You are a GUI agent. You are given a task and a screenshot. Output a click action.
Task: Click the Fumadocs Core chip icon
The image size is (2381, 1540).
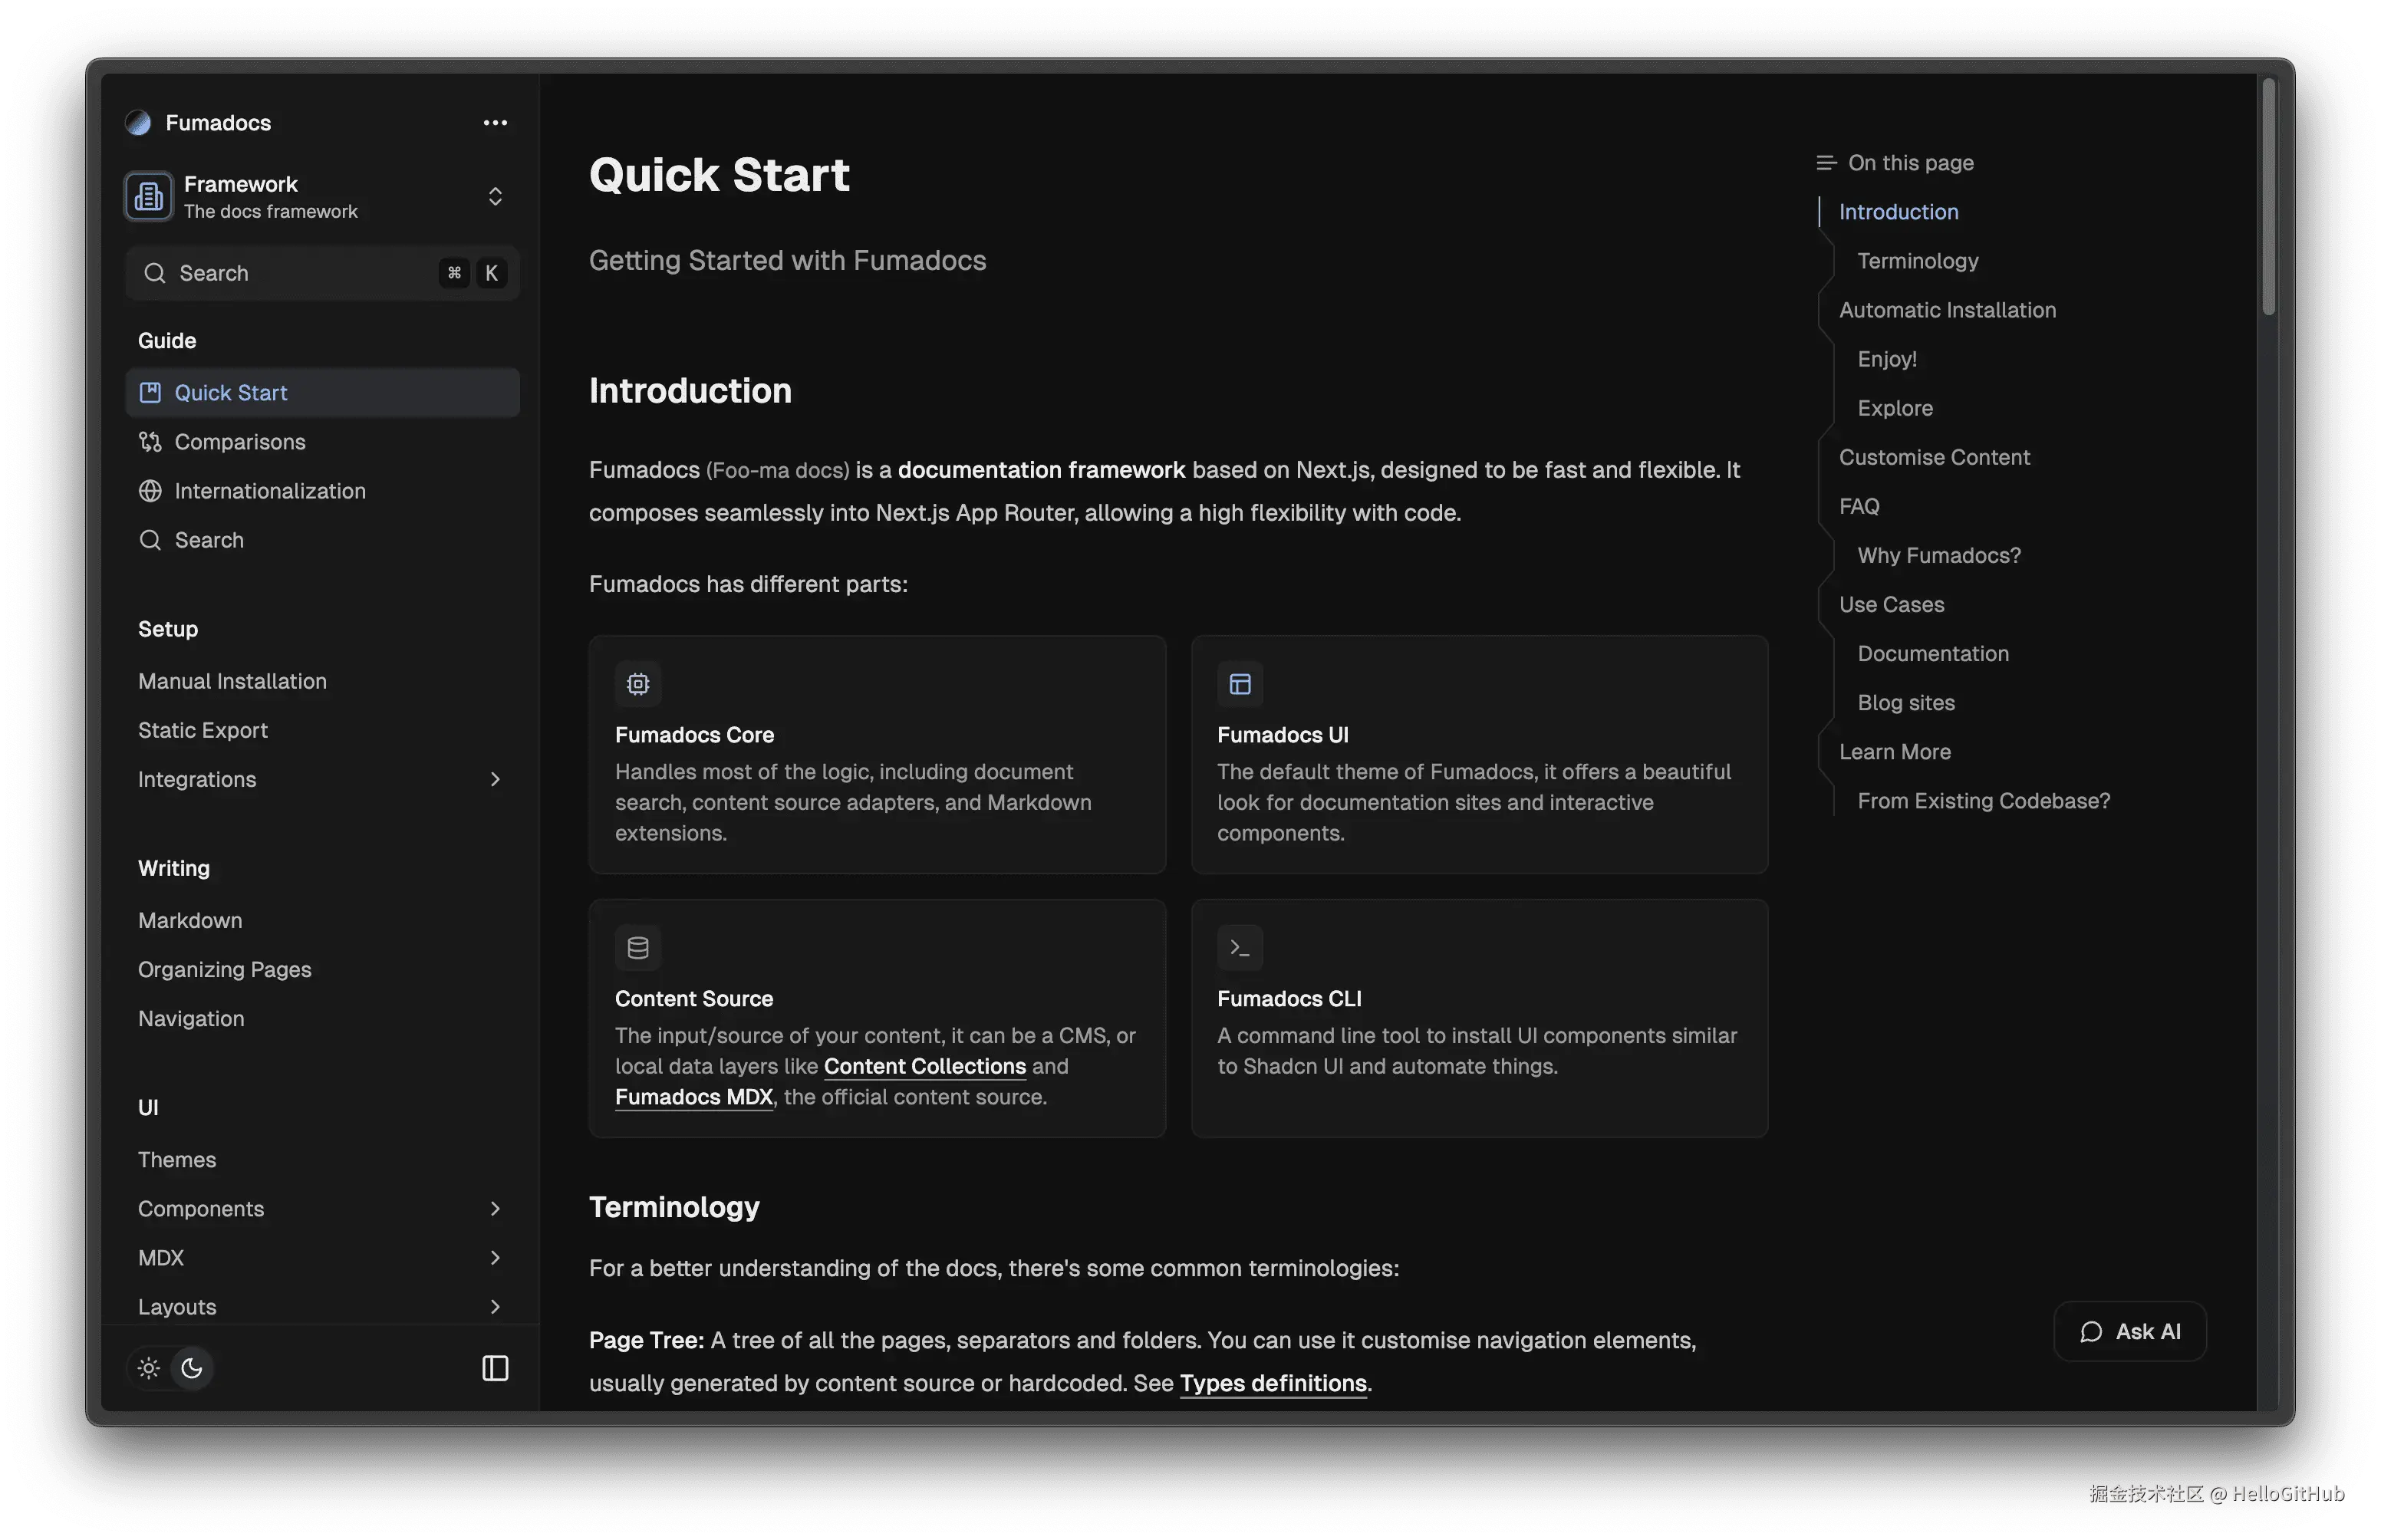638,684
